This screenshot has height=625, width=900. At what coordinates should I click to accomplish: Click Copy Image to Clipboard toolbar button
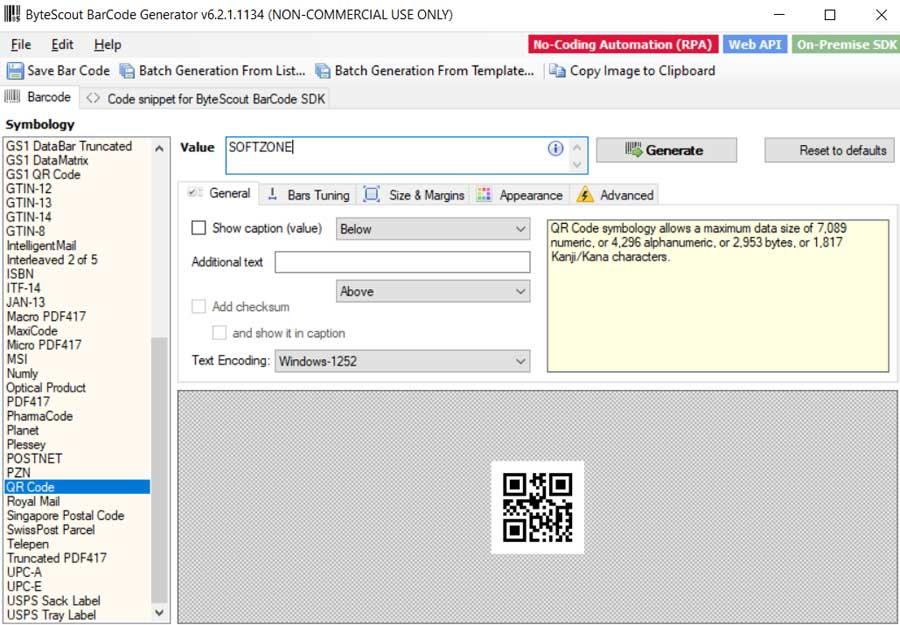coord(632,71)
